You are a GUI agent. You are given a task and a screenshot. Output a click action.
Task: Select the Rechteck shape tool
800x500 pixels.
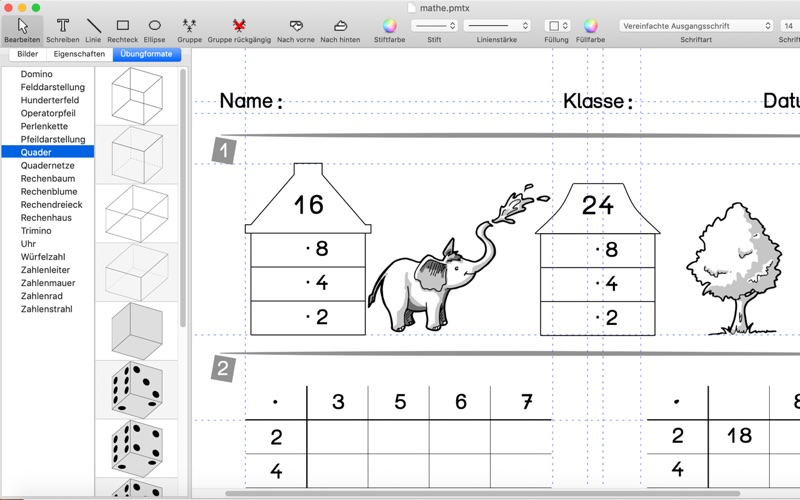[122, 30]
